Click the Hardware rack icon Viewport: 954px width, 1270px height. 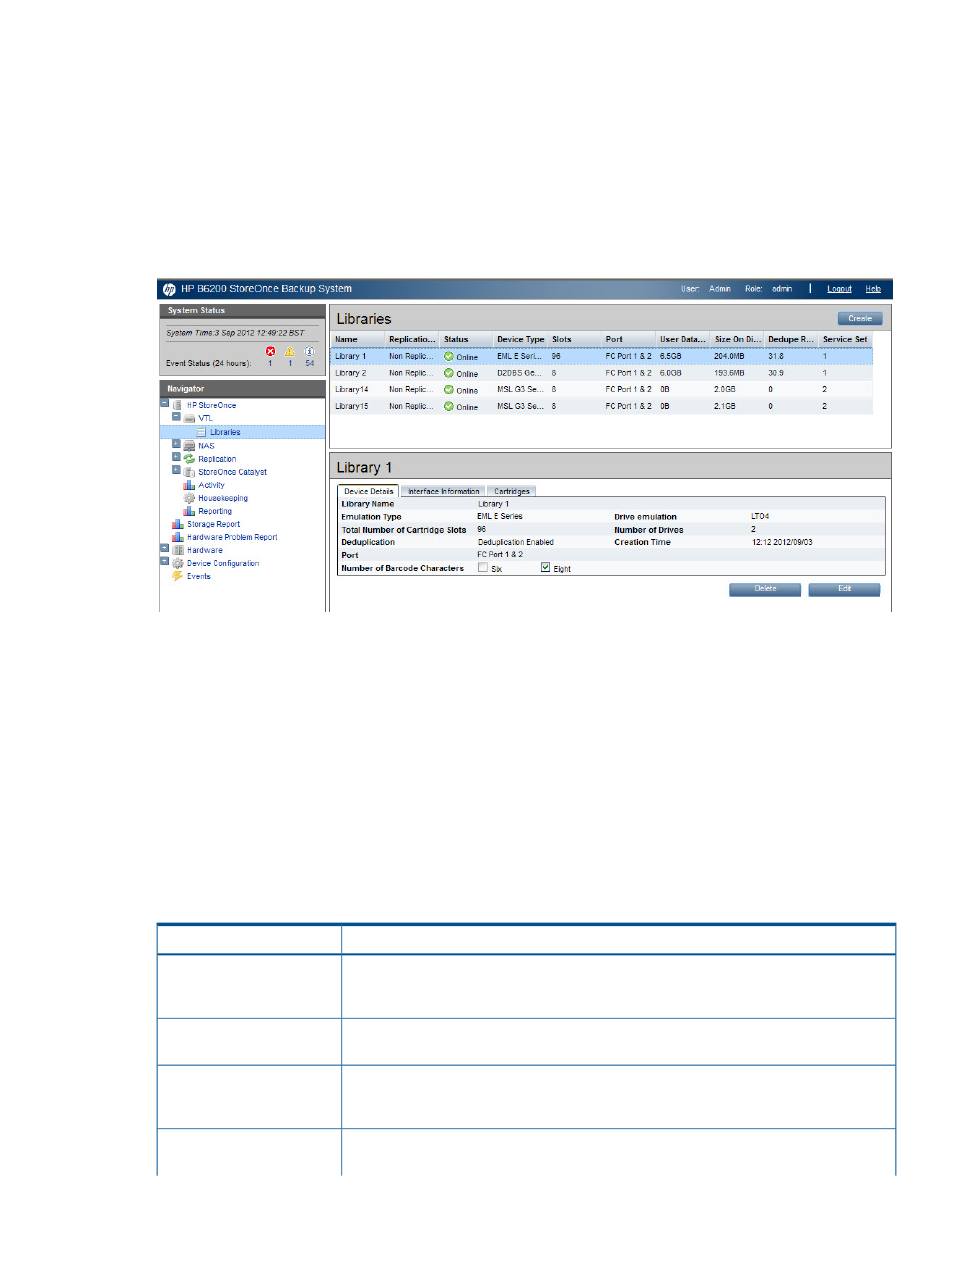(178, 550)
